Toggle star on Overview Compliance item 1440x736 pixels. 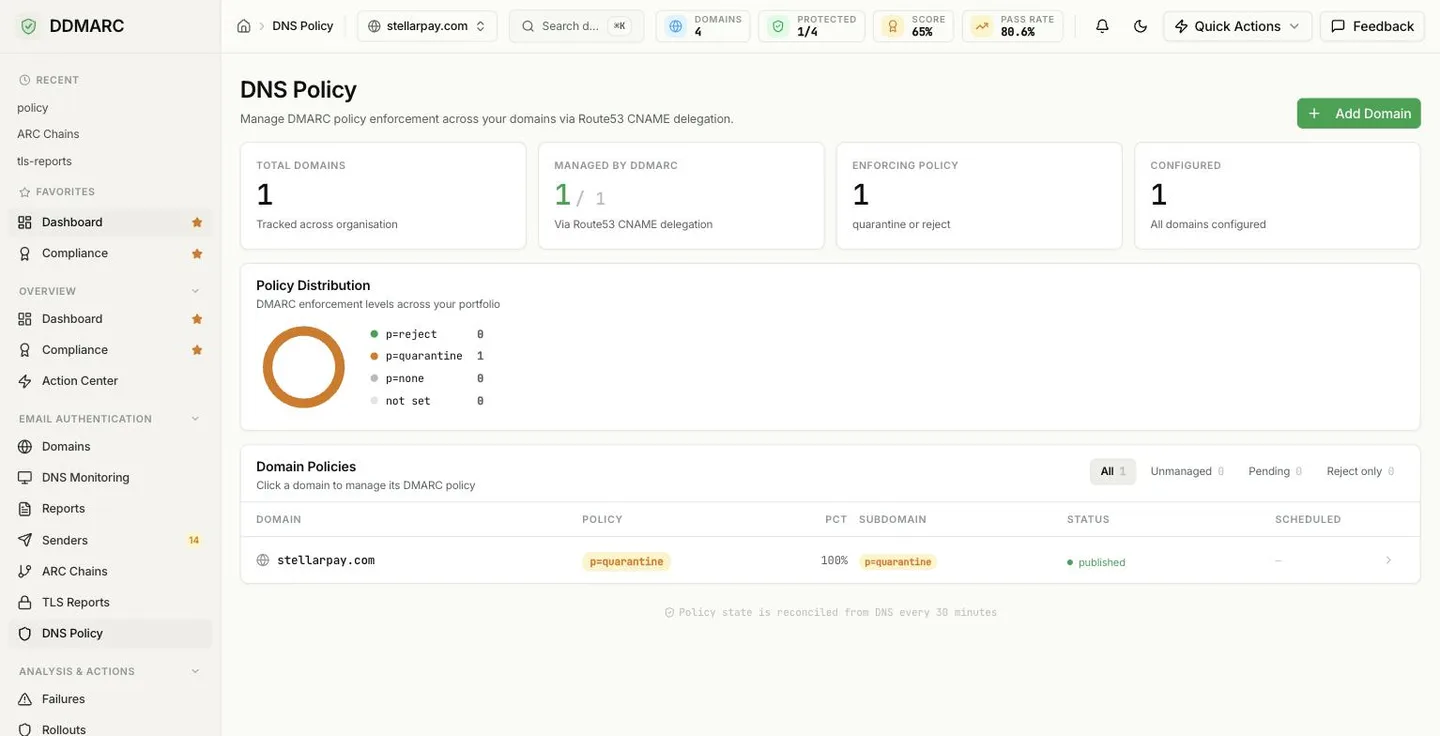click(197, 350)
